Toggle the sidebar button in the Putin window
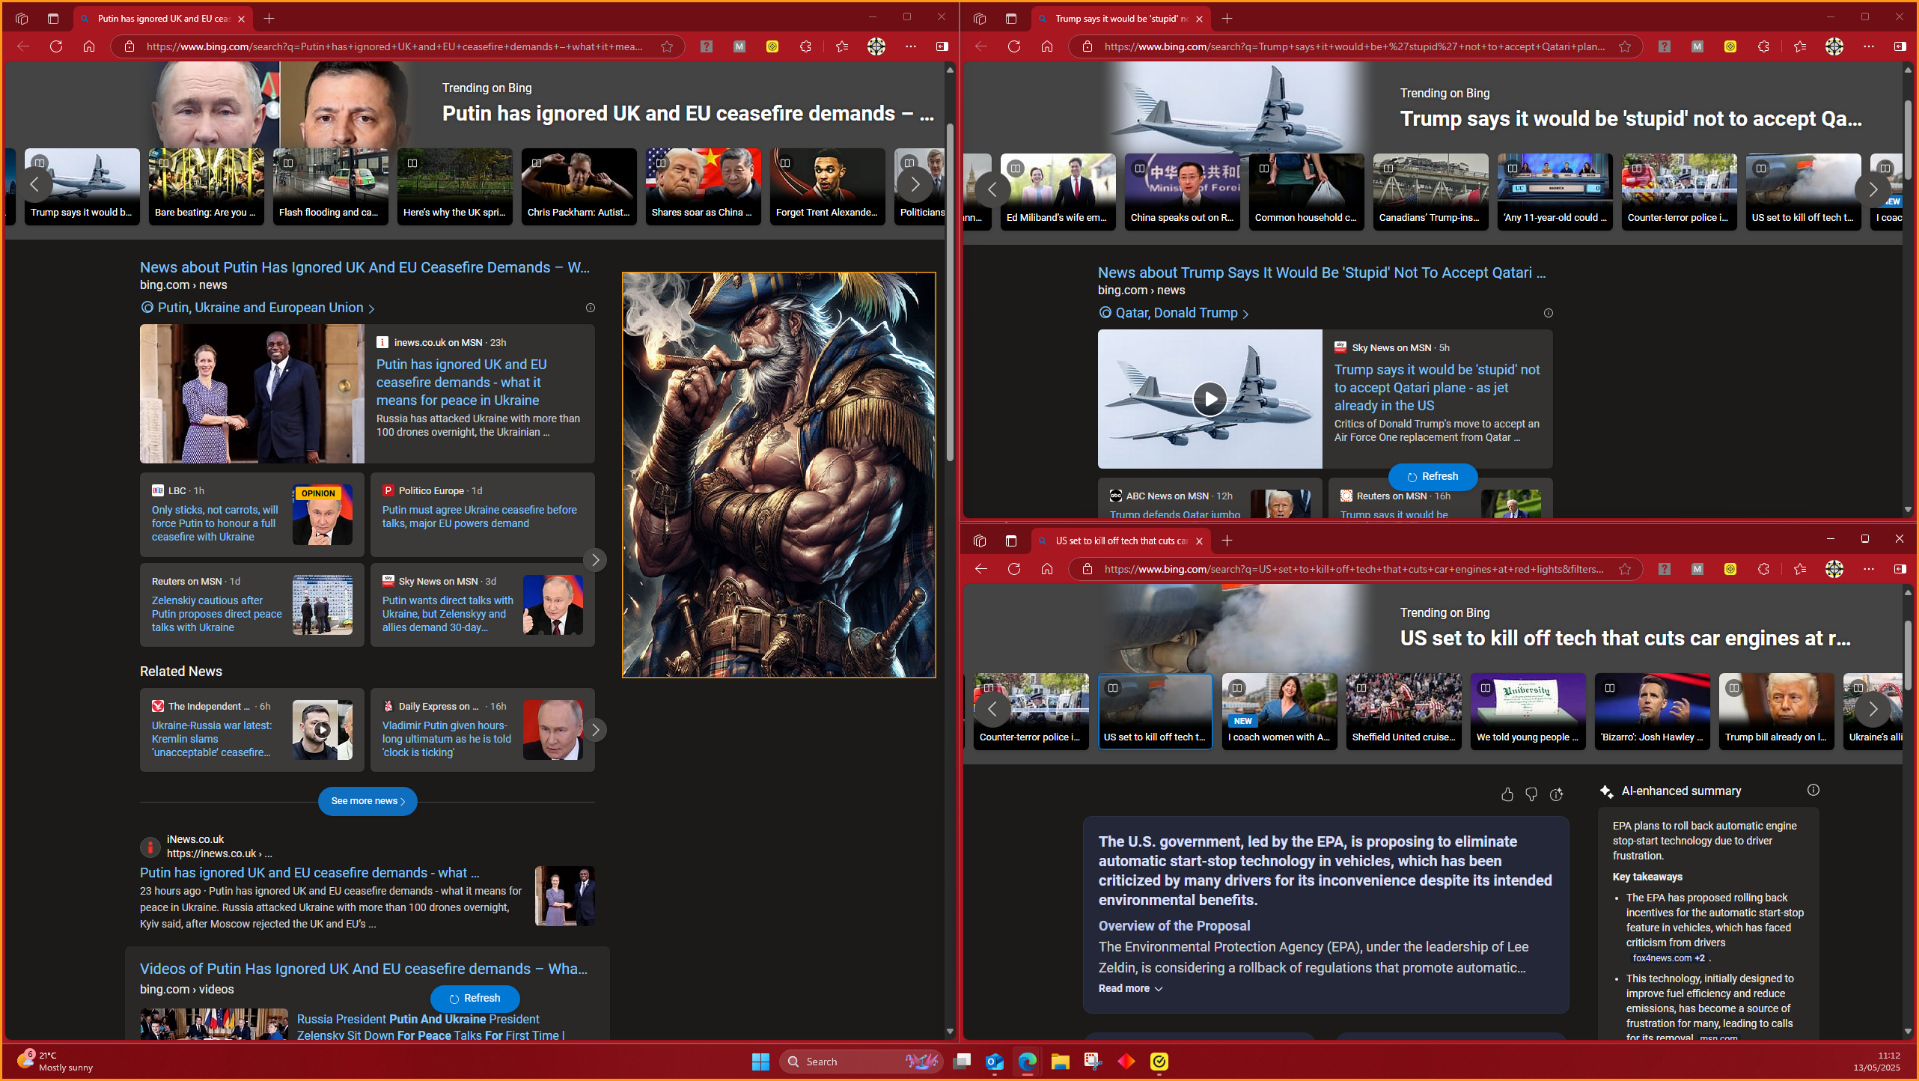The image size is (1919, 1081). 942,46
